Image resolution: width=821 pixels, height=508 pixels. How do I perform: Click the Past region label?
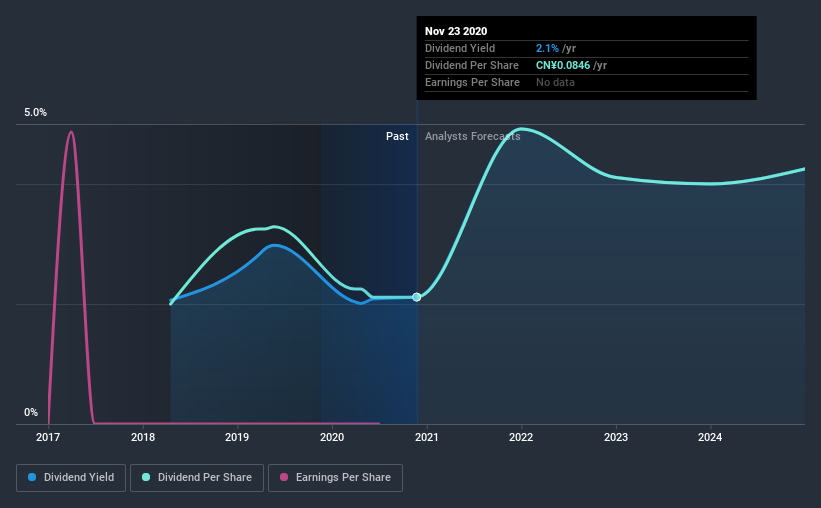tap(397, 136)
